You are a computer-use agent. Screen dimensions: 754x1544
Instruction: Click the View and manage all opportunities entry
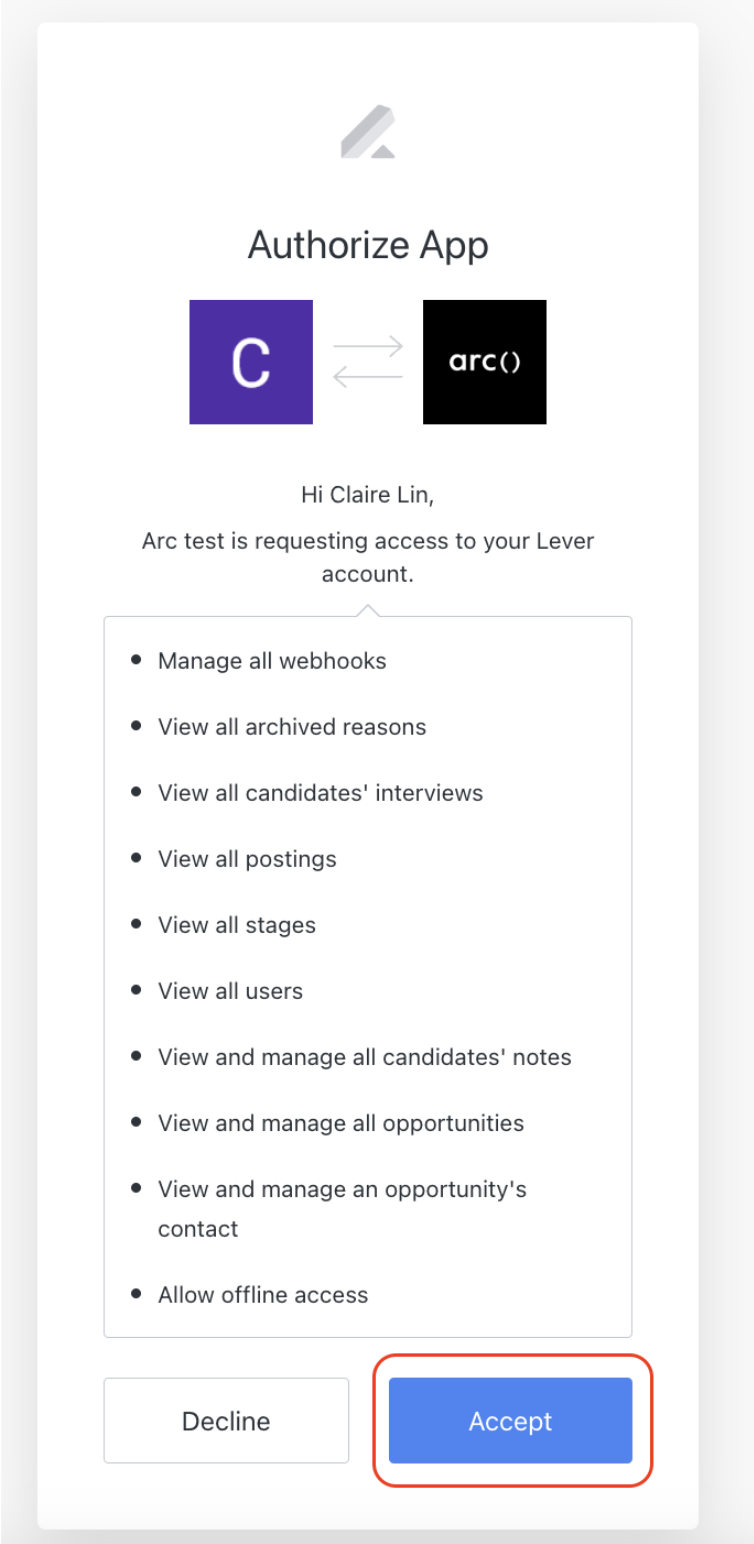340,1122
